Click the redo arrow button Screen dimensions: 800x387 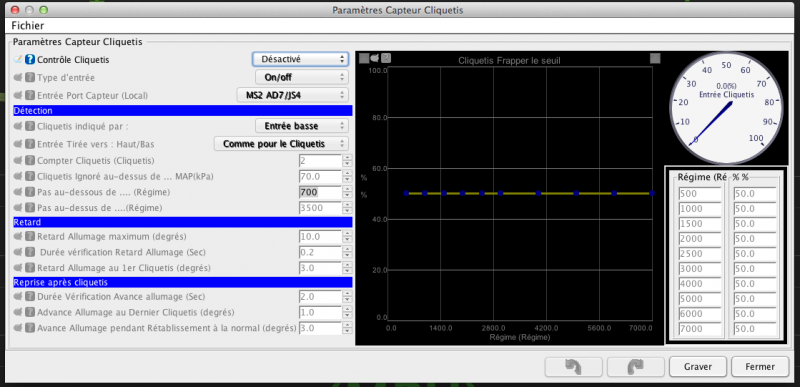[636, 367]
